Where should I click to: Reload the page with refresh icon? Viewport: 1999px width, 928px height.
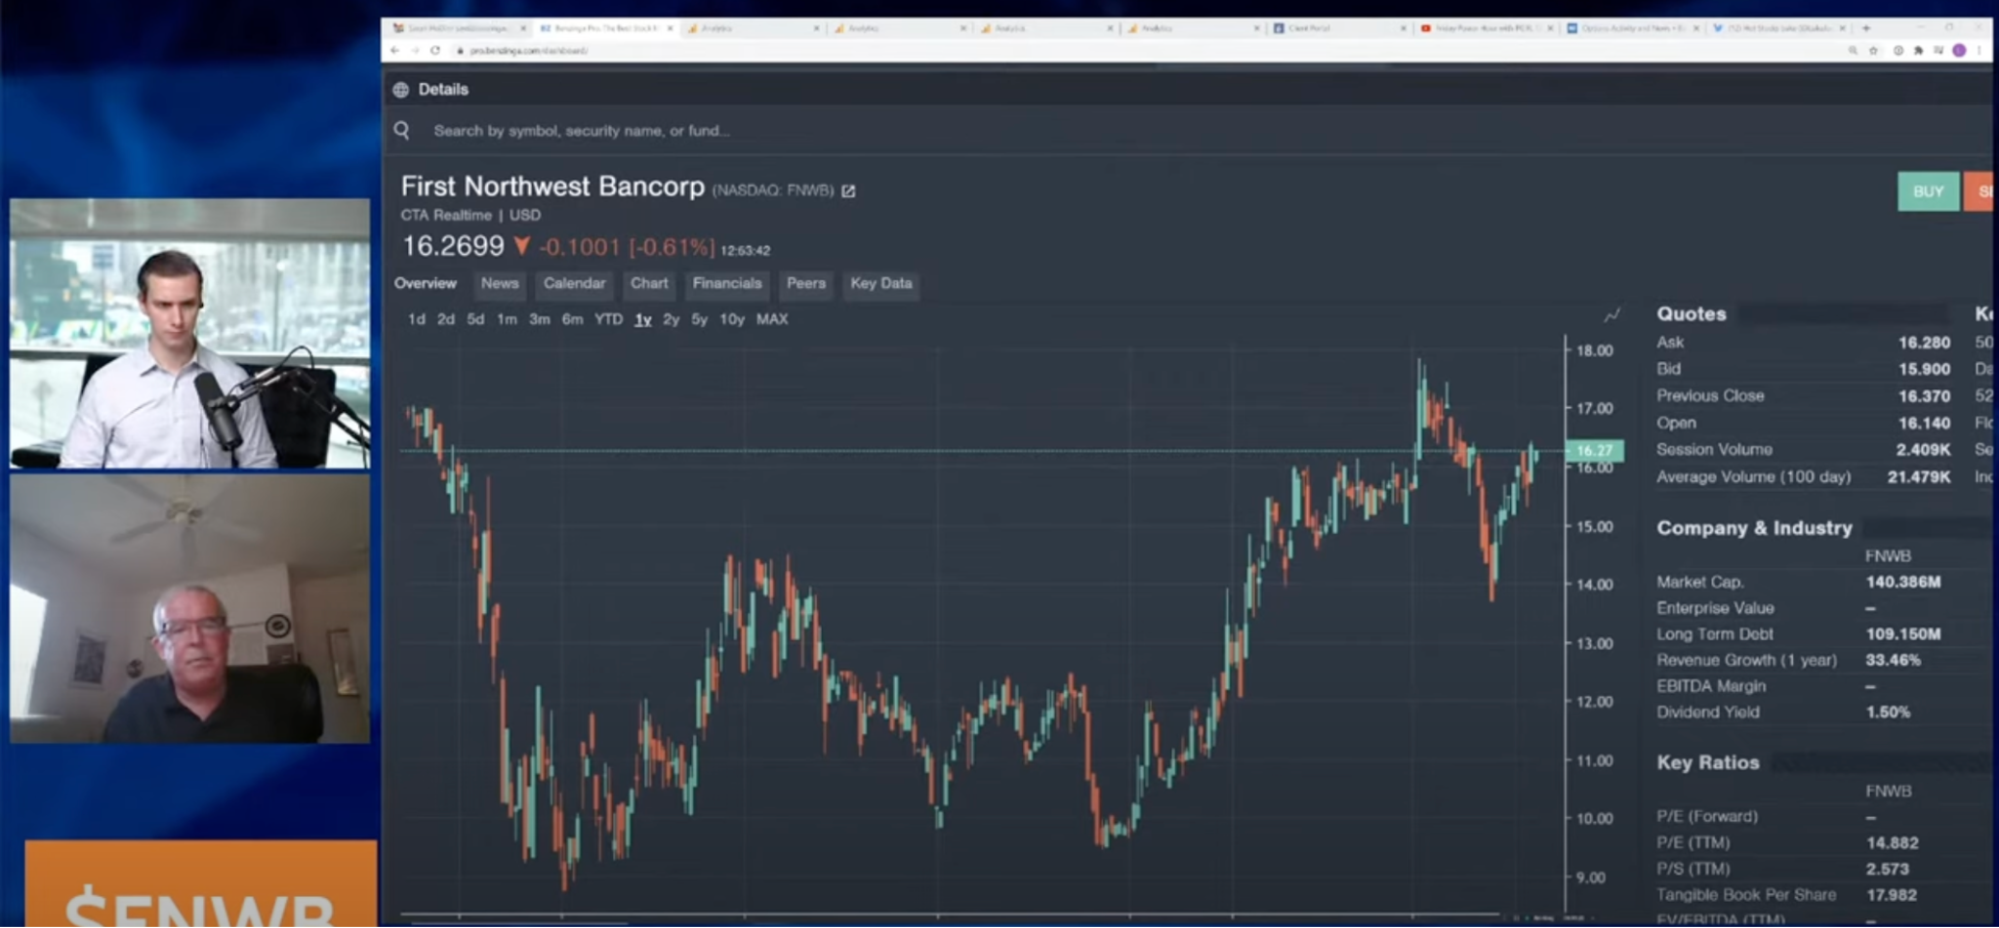pos(435,50)
